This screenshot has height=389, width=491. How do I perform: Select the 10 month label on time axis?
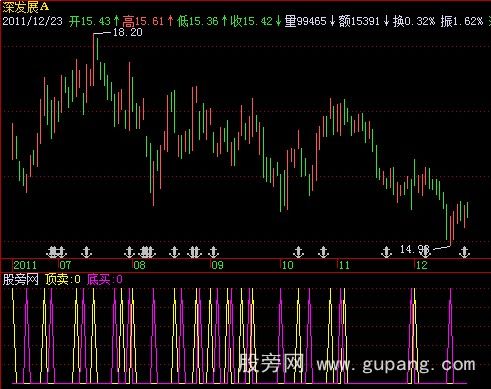288,265
